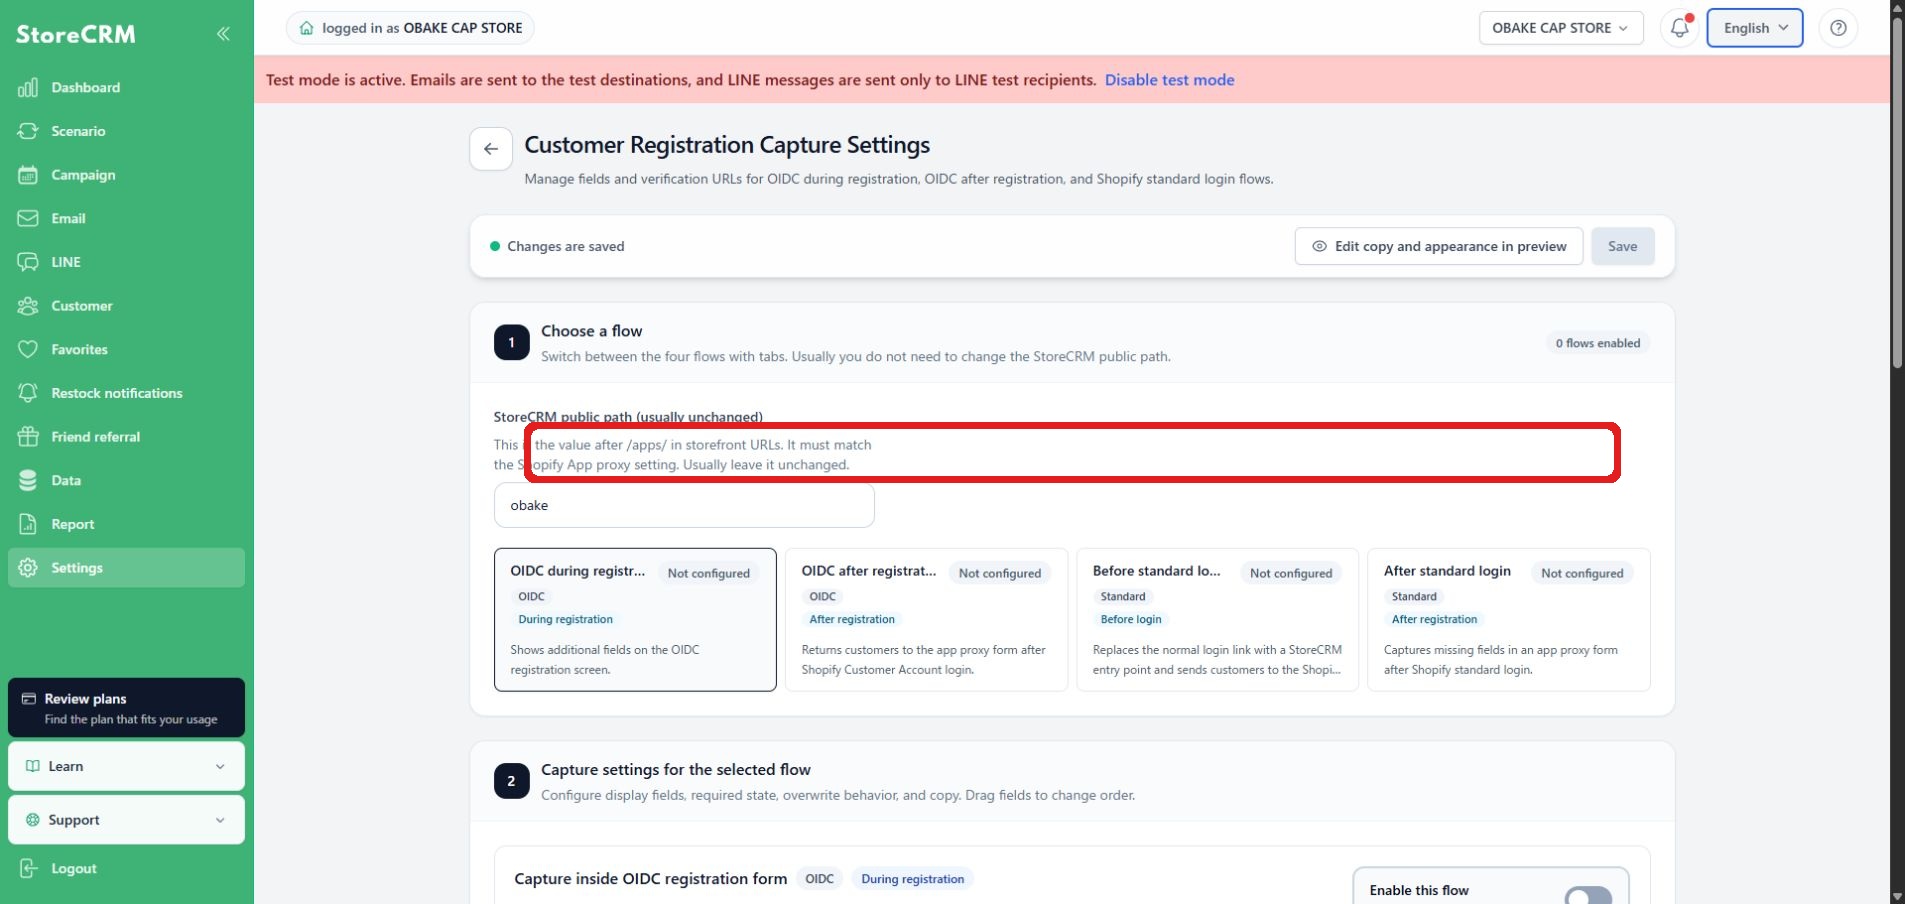Image resolution: width=1905 pixels, height=904 pixels.
Task: Go to Campaign section
Action: click(126, 175)
